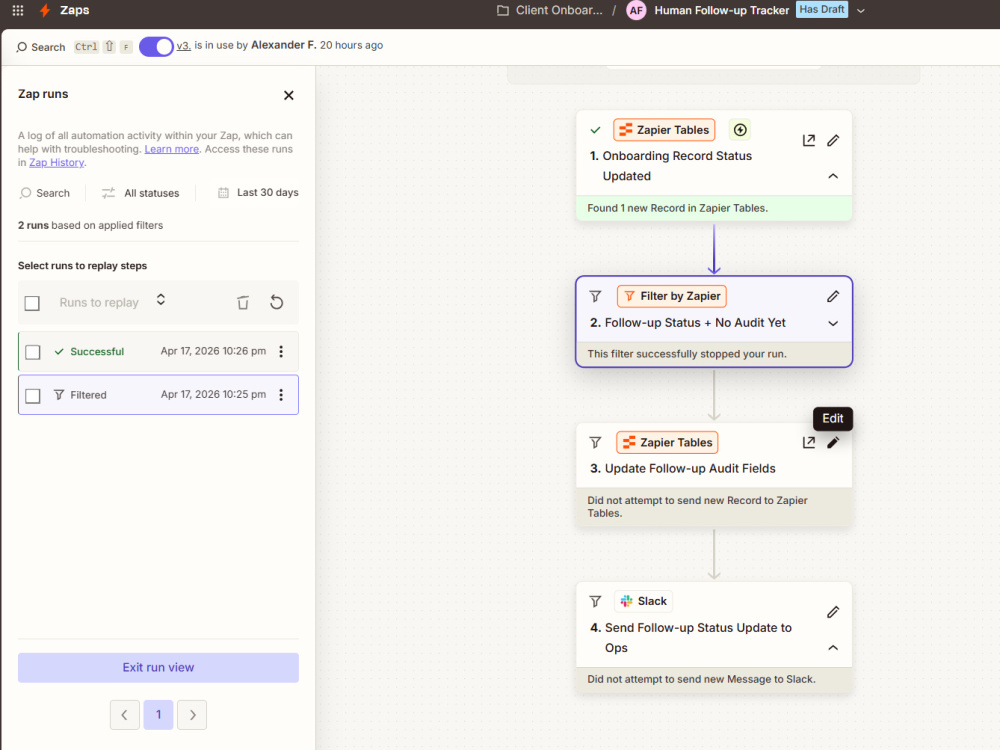Select step 2 title Follow-up Status + No Audit Yet
Screen dimensions: 1000x750
[695, 323]
